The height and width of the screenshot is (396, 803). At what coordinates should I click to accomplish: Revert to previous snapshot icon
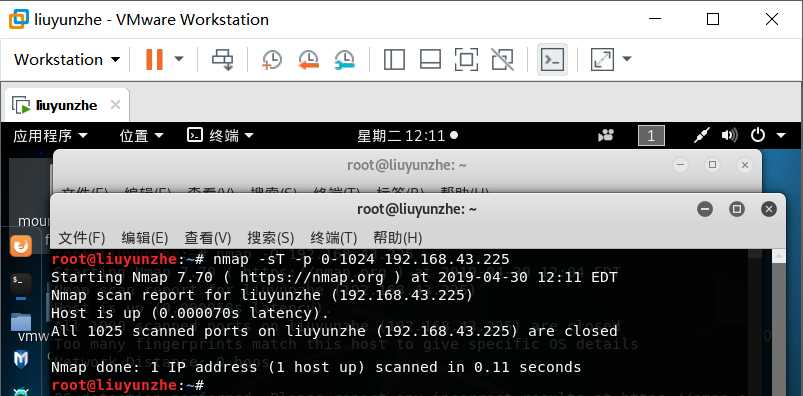pos(308,59)
